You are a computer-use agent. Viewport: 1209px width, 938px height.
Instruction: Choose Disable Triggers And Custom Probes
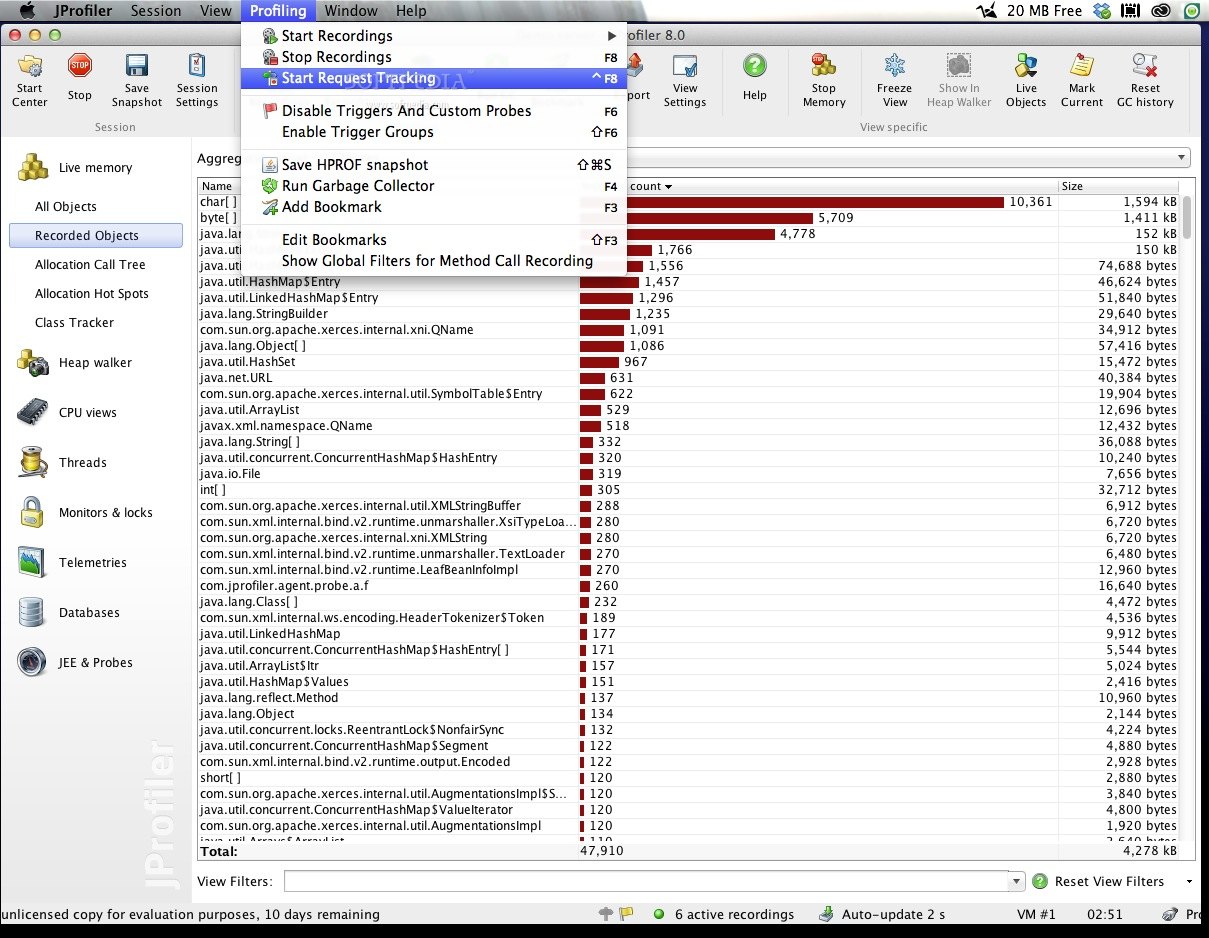point(433,111)
